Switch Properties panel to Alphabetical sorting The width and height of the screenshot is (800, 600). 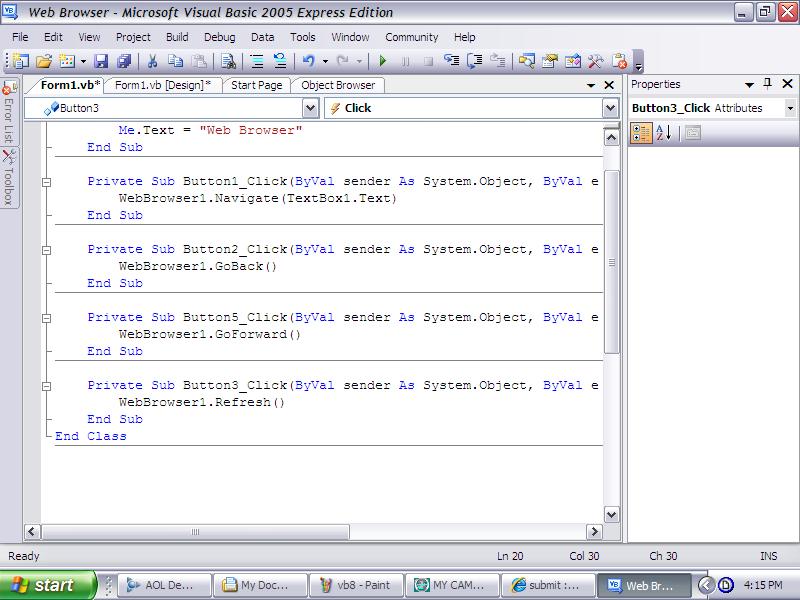click(x=661, y=132)
